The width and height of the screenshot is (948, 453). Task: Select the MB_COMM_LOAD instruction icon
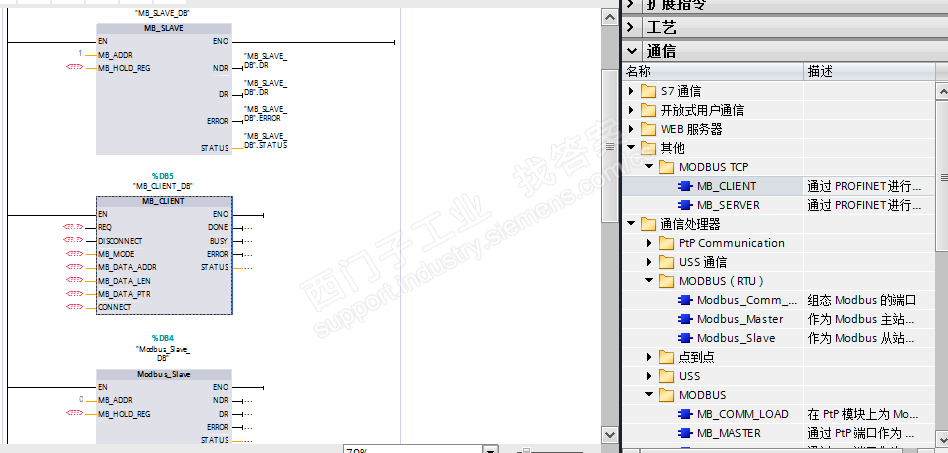pyautogui.click(x=685, y=414)
